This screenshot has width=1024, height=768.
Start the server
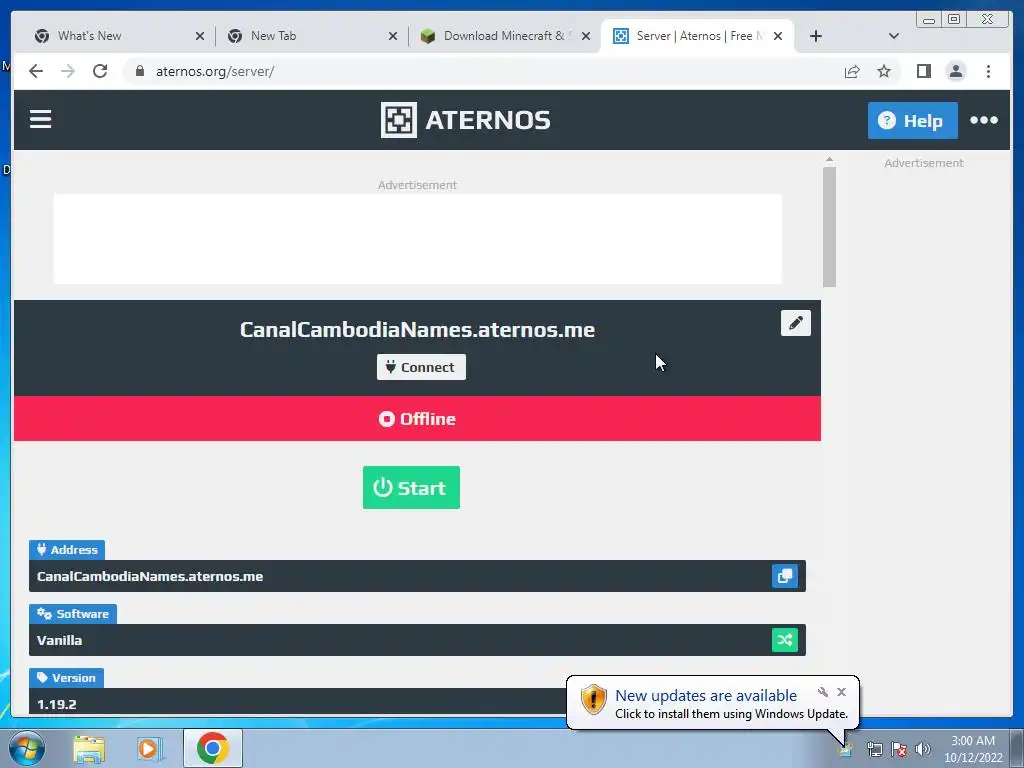[x=411, y=488]
